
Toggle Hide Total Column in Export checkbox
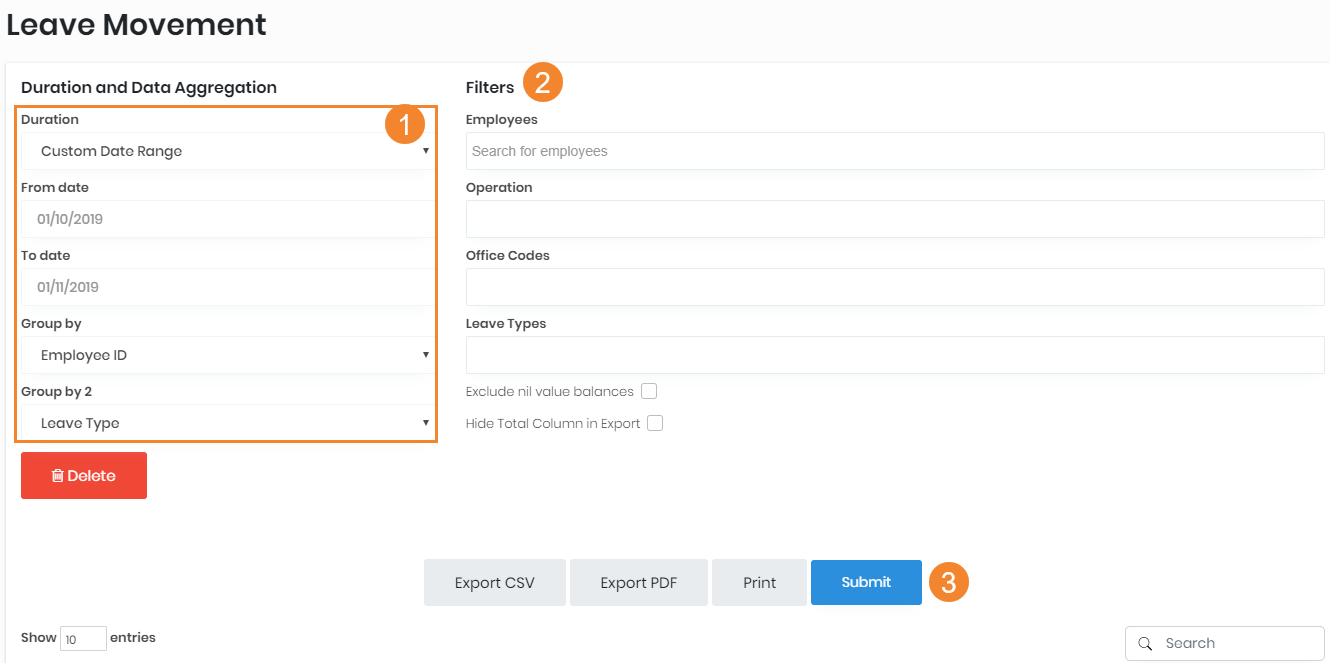coord(655,423)
